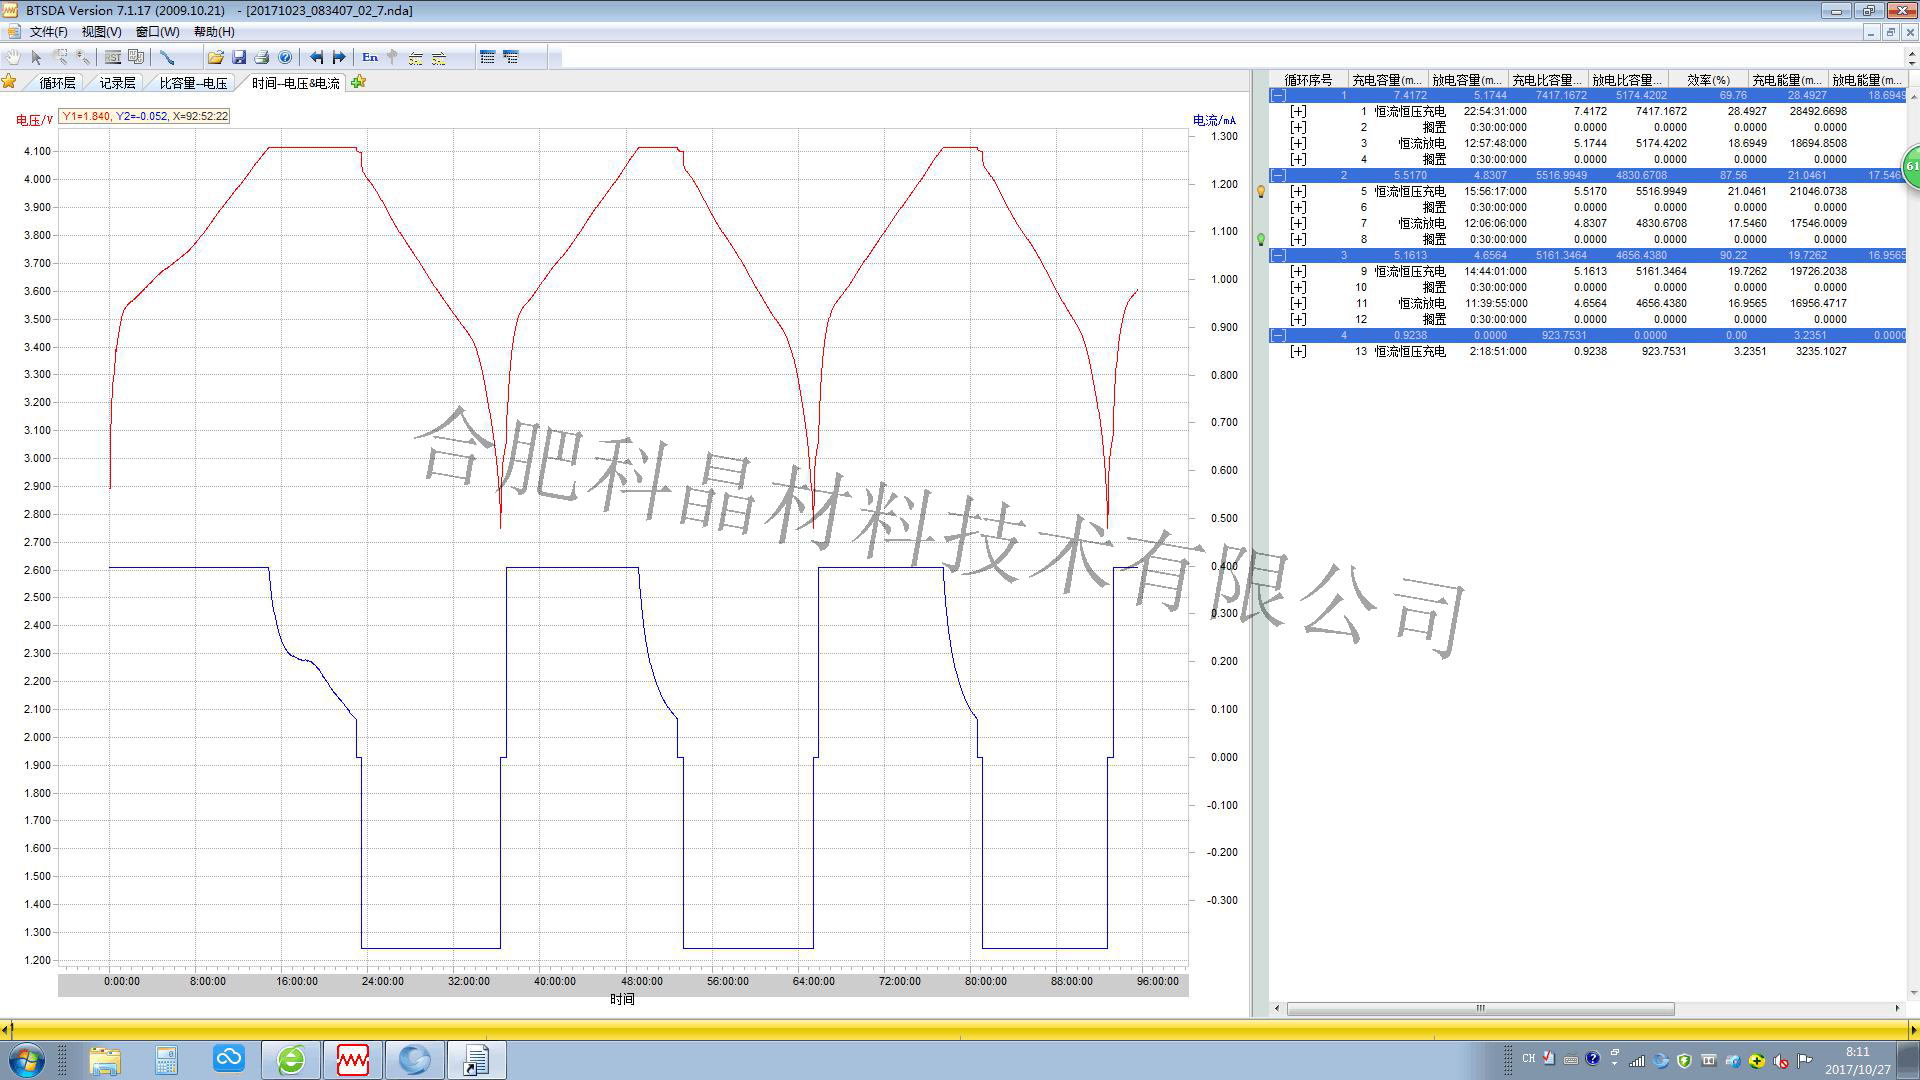The image size is (1920, 1080).
Task: Select the arrow pointer tool
Action: (37, 57)
